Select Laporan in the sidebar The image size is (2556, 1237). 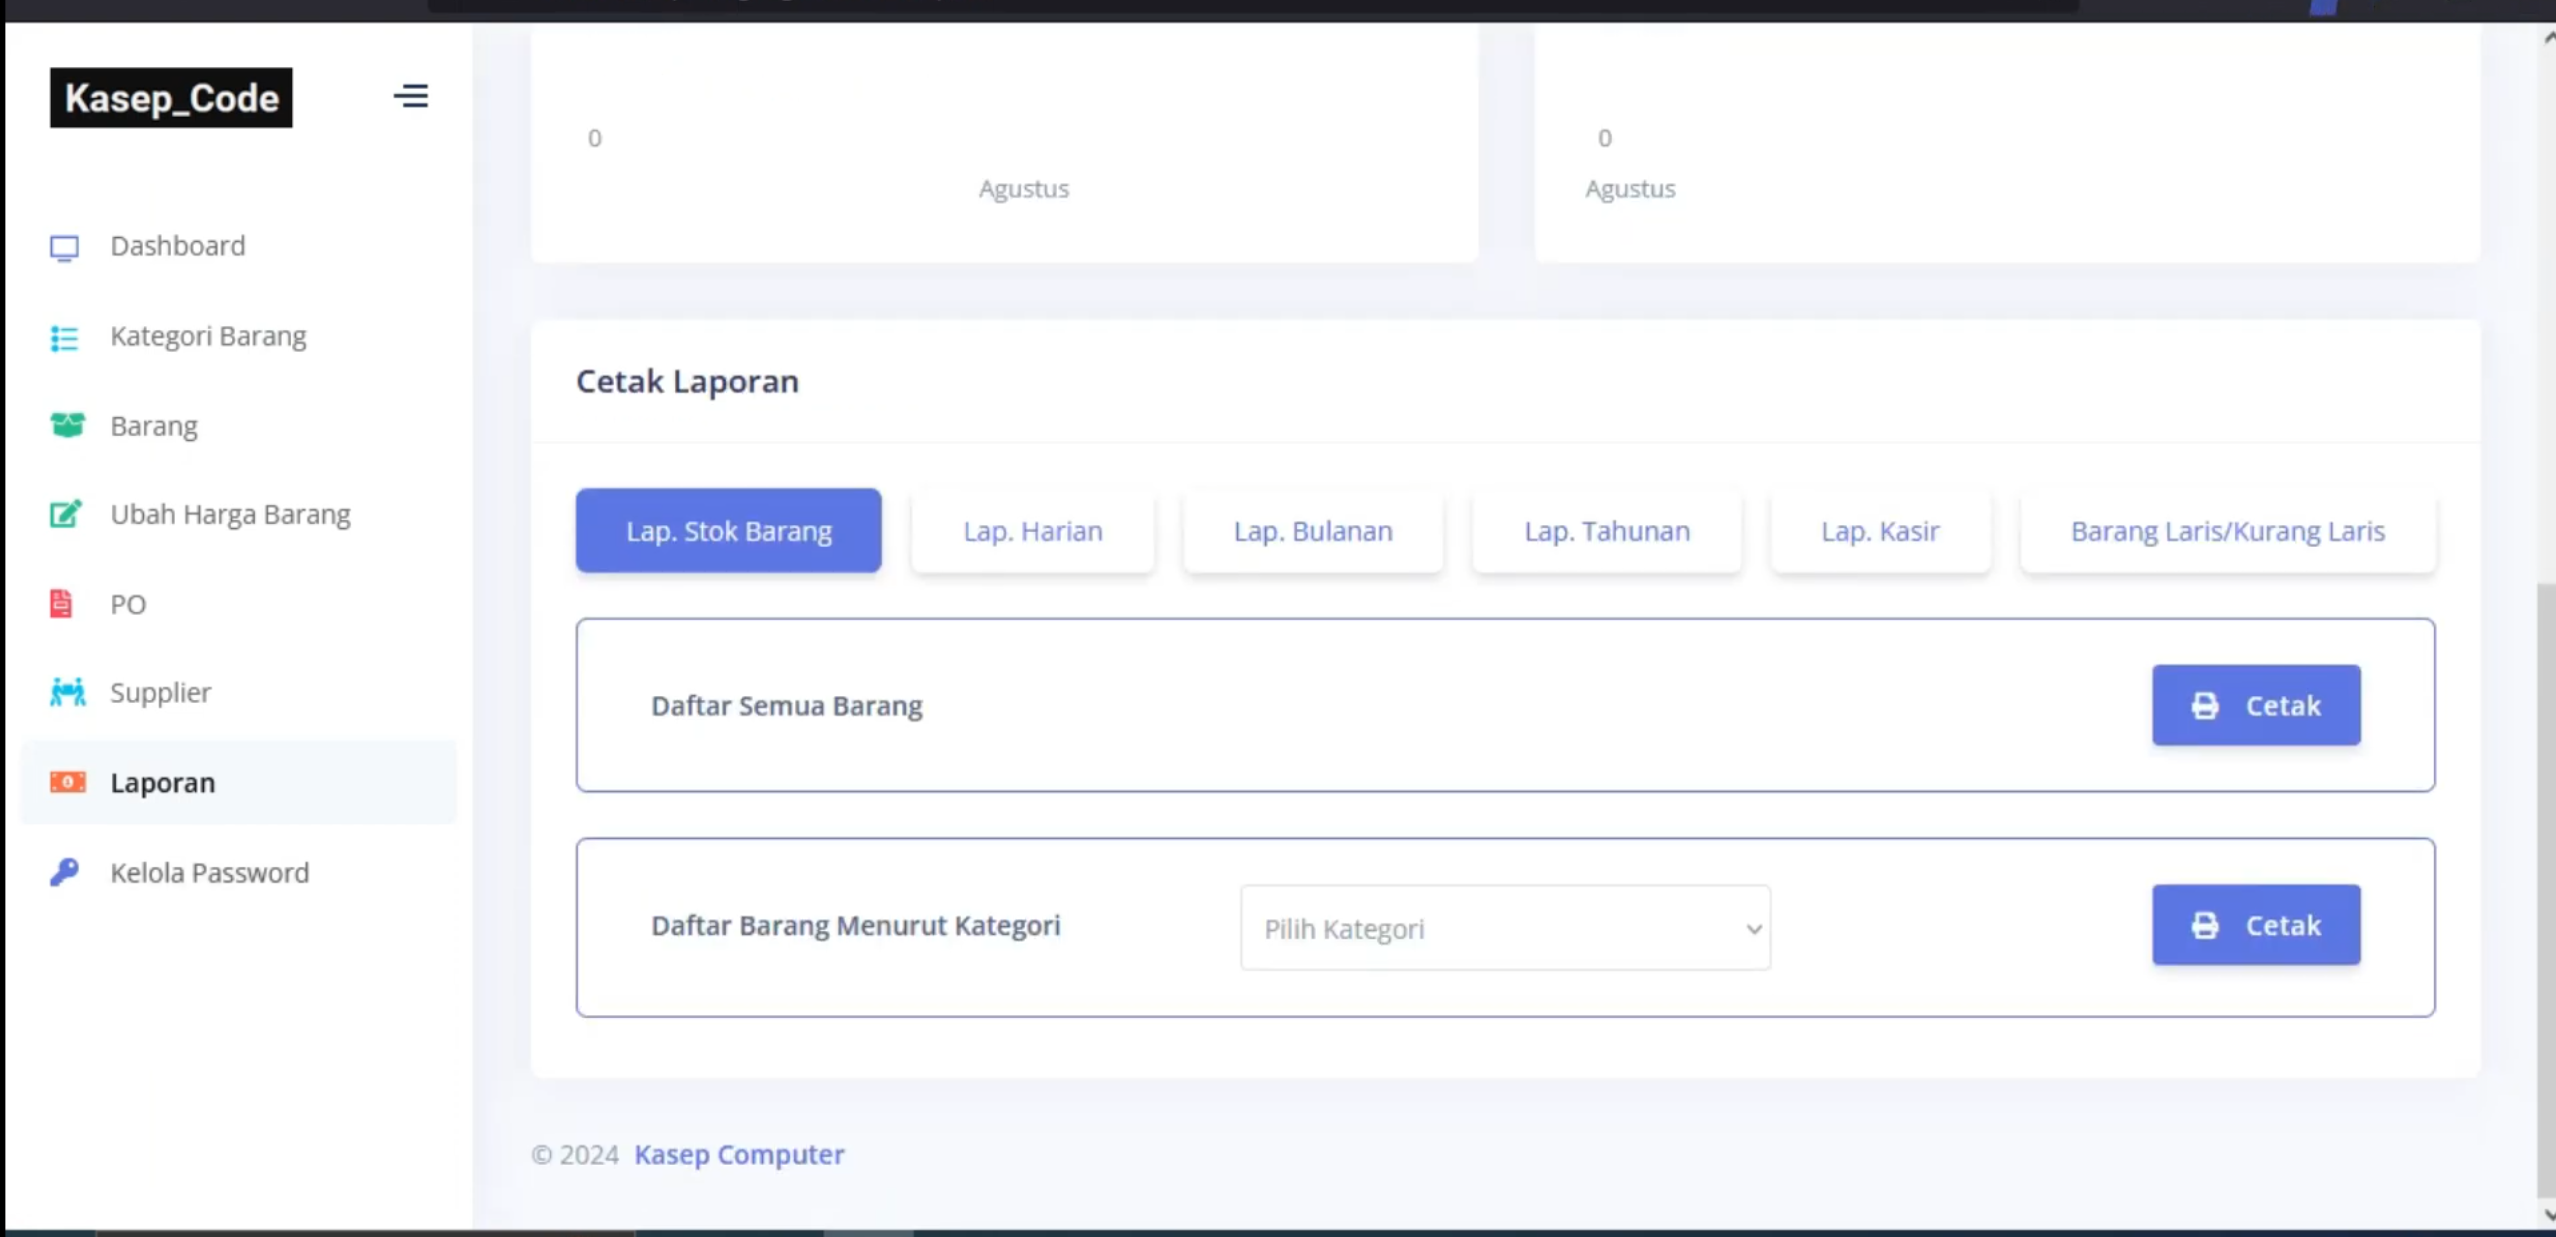point(239,782)
